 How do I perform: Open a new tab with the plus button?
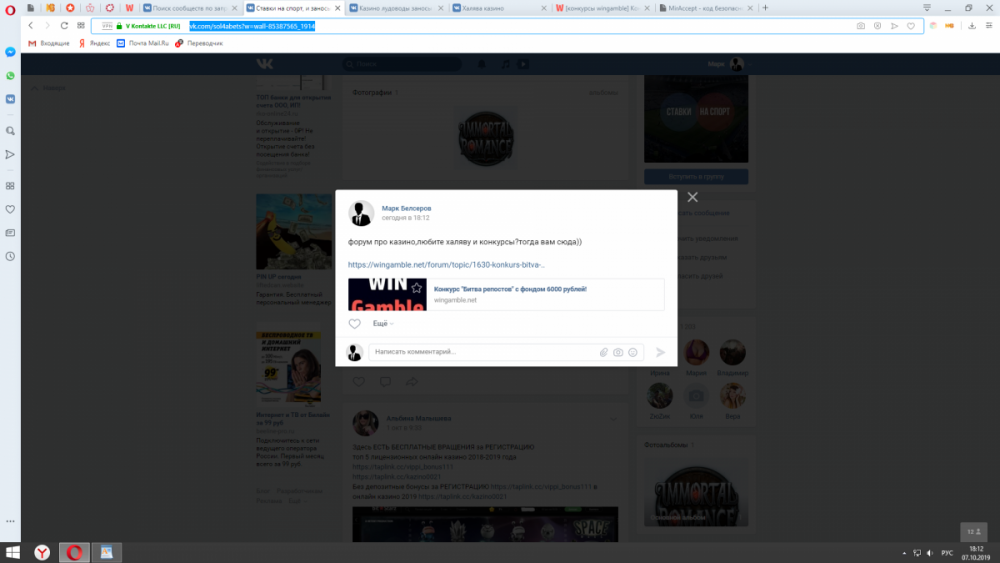click(x=765, y=8)
